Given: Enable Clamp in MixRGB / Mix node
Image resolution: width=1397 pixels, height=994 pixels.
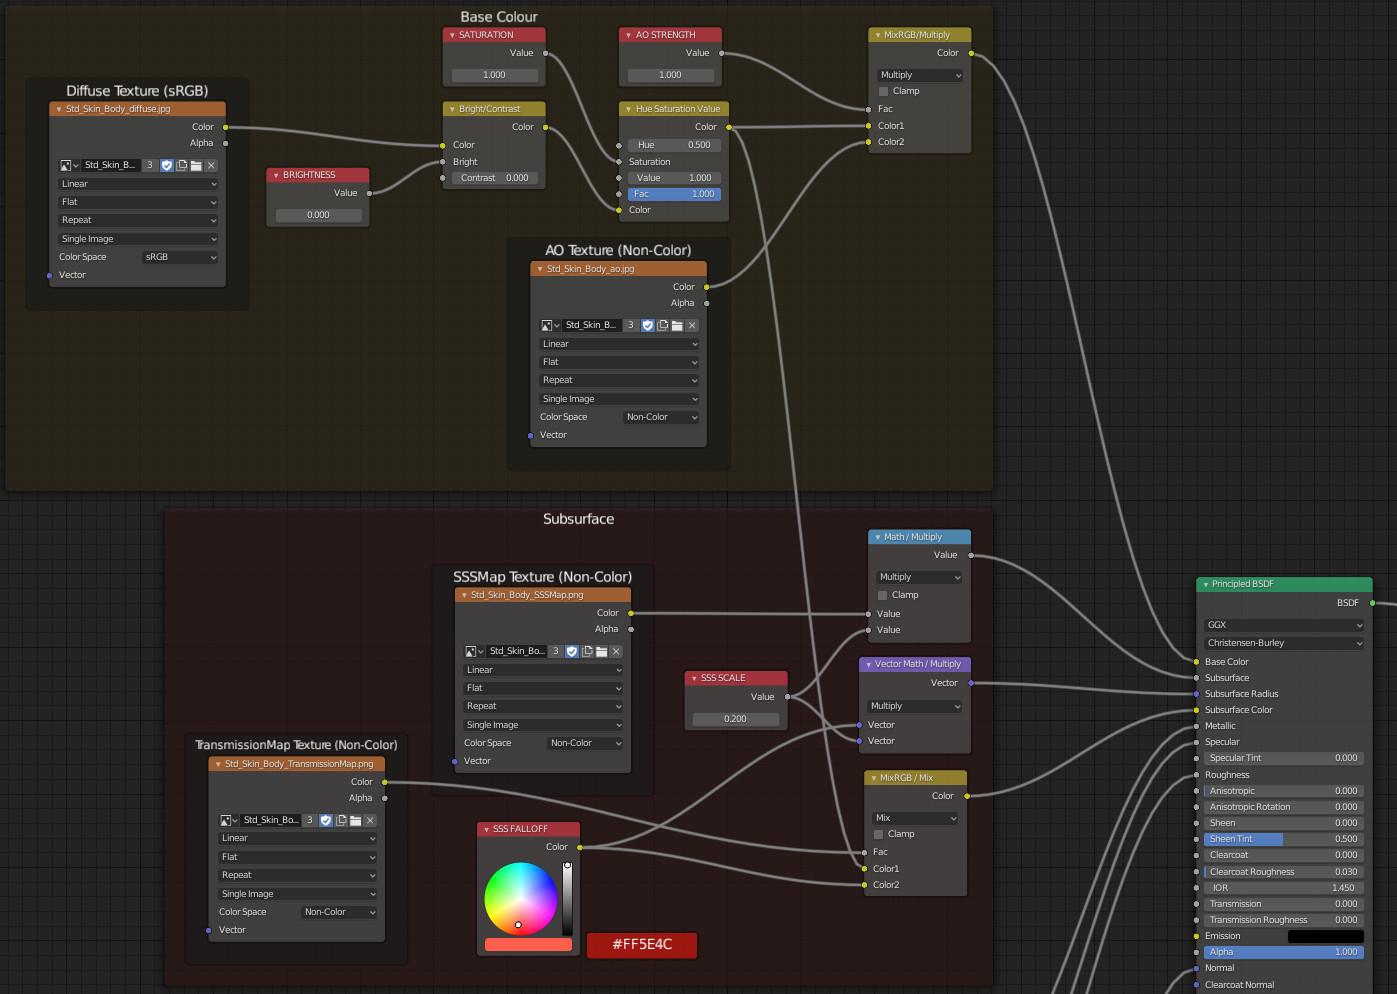Looking at the screenshot, I should tap(879, 834).
